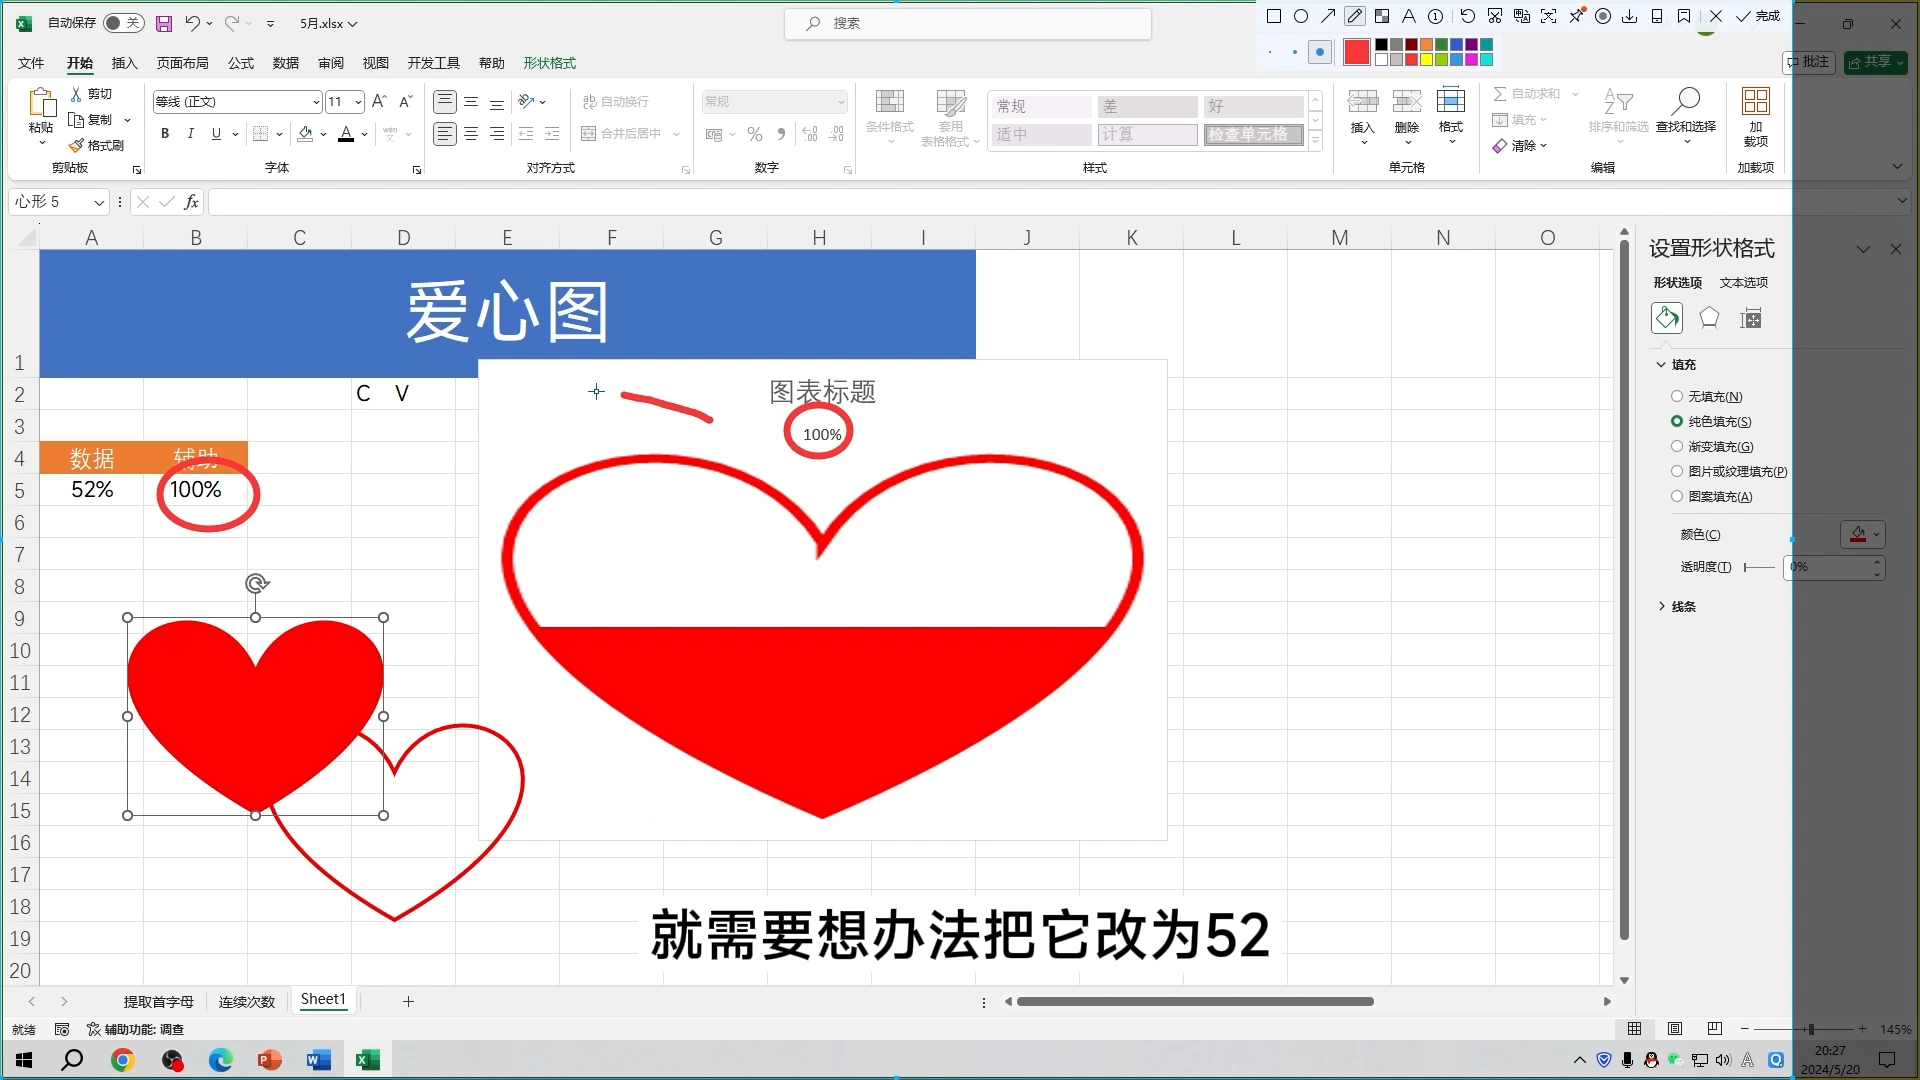Image resolution: width=1920 pixels, height=1080 pixels.
Task: Click the Add-ins (加载项) button
Action: click(1755, 116)
